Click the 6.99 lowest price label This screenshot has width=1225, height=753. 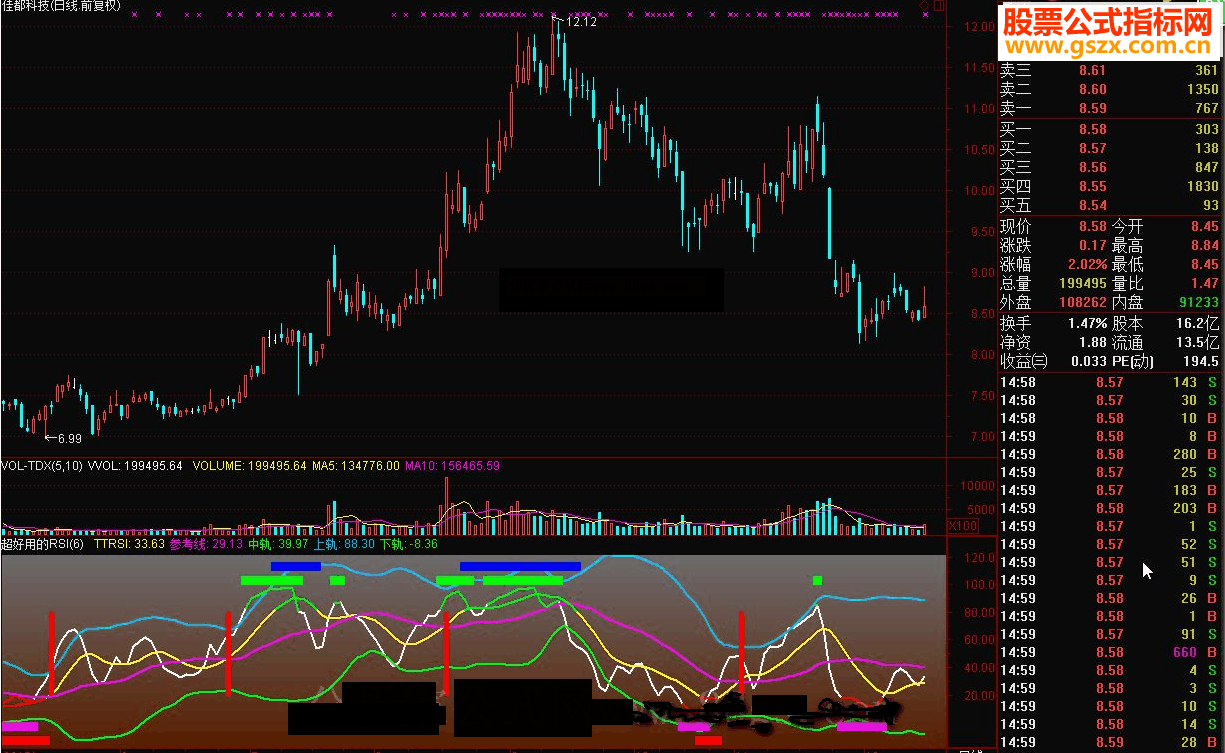[x=69, y=438]
